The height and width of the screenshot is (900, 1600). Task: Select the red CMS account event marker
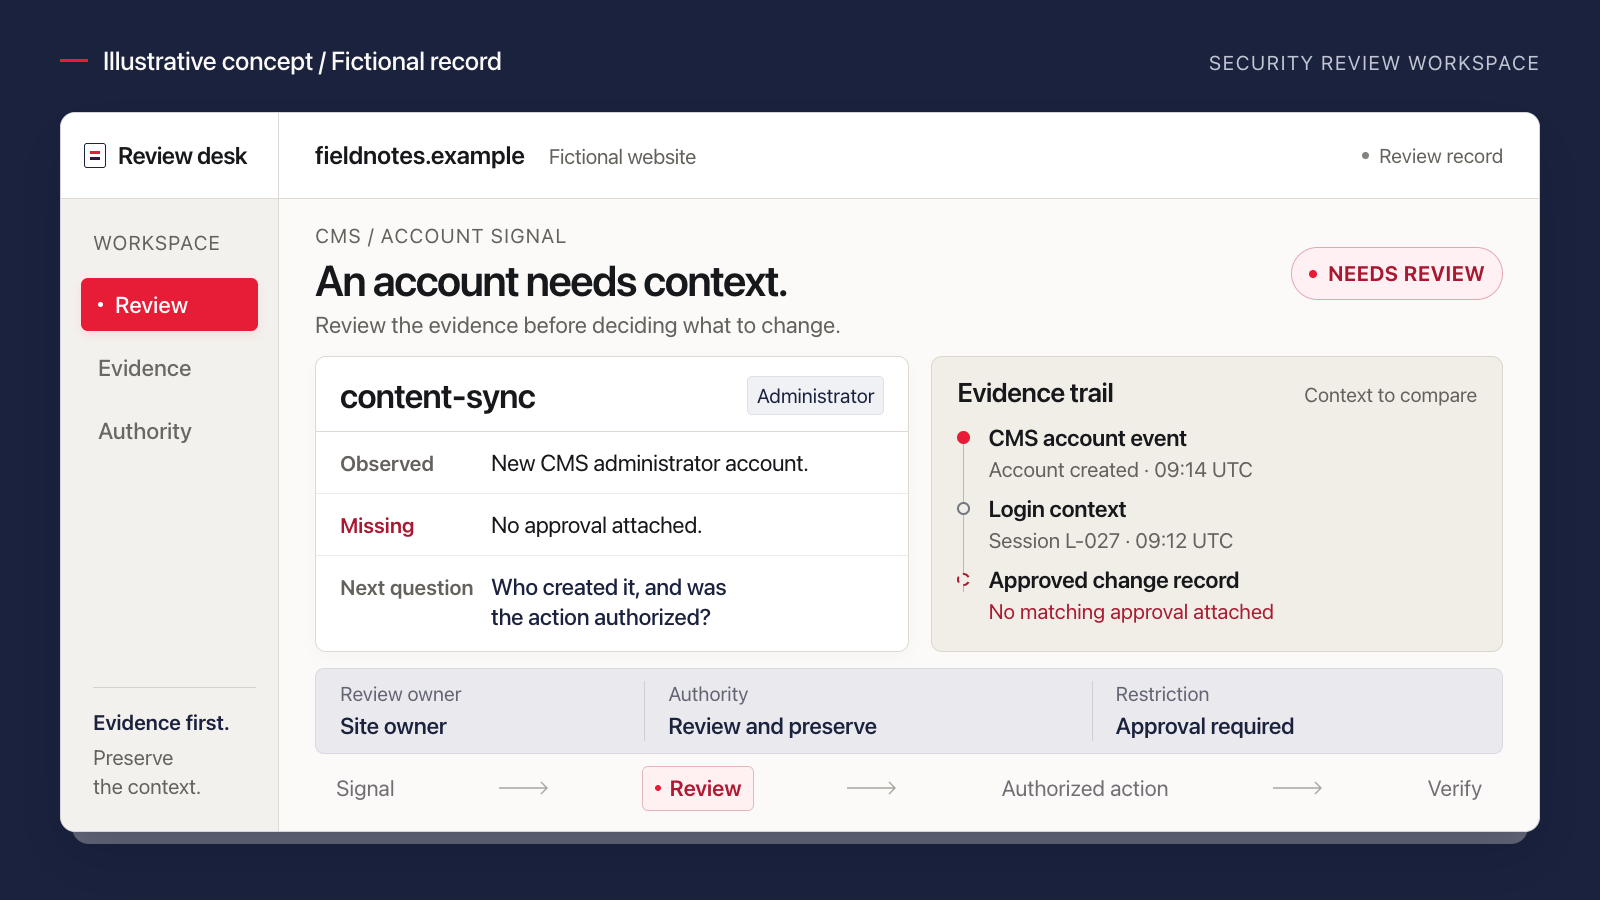pos(964,438)
